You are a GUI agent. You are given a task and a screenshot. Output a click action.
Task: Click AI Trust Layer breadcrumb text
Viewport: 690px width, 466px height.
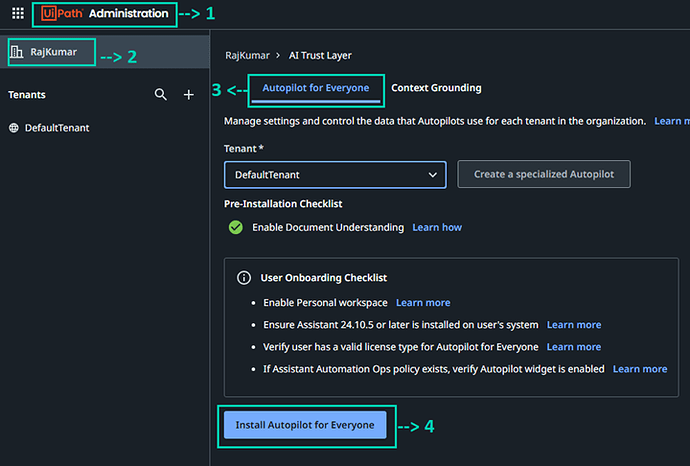320,55
